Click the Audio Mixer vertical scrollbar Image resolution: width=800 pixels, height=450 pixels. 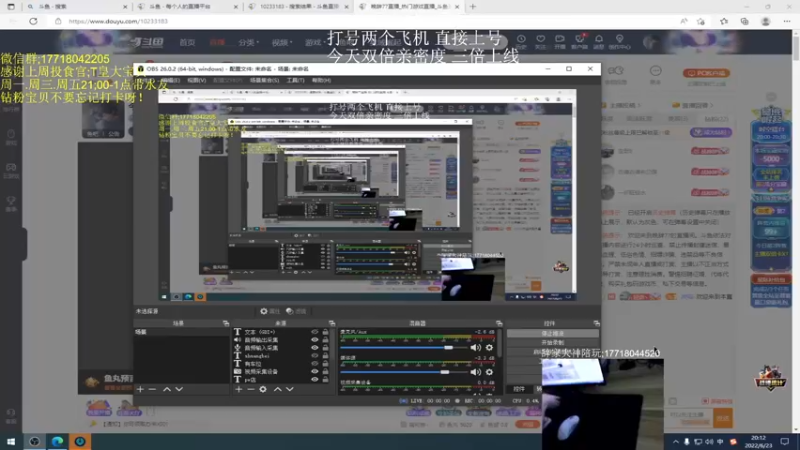(499, 344)
